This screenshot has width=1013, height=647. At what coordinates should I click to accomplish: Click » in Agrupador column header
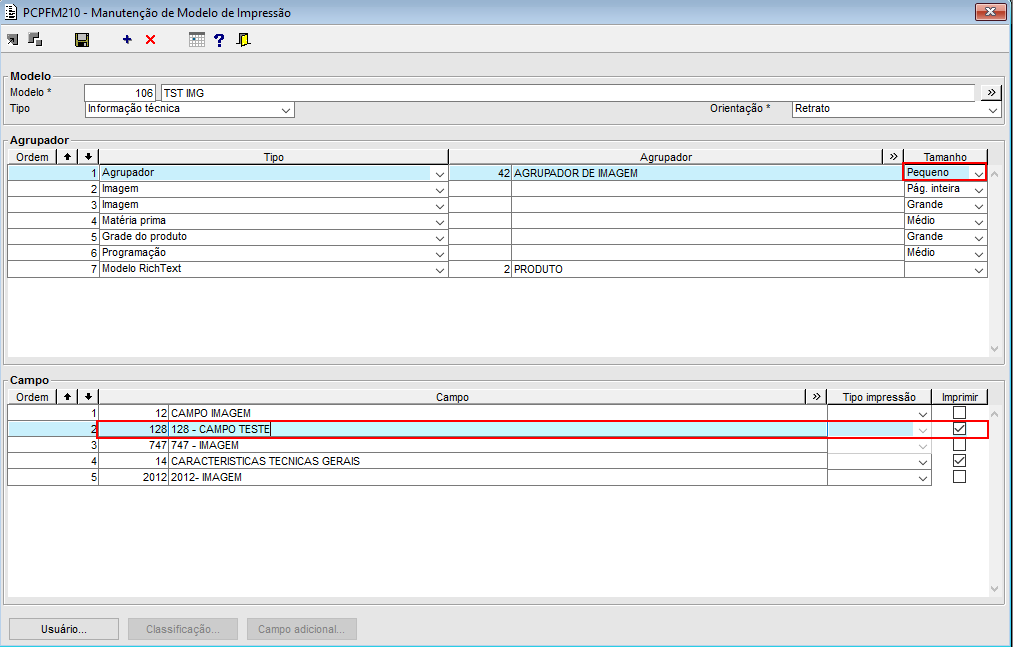(893, 156)
